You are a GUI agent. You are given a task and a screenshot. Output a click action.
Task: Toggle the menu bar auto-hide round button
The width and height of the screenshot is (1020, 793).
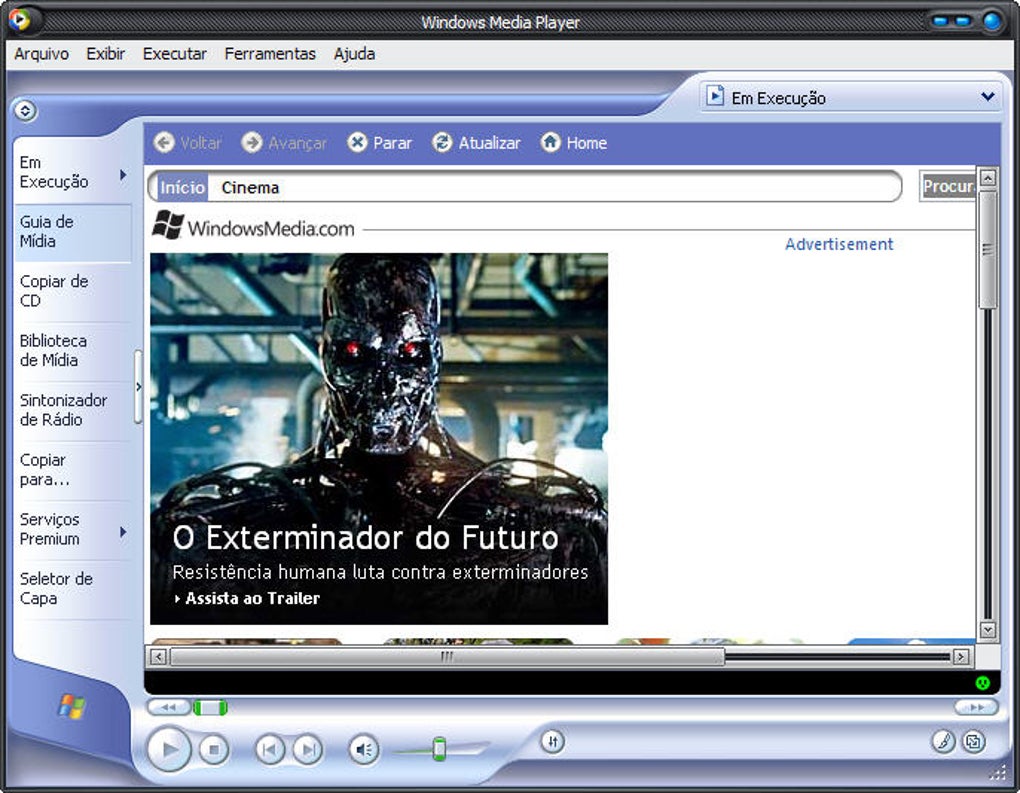25,111
